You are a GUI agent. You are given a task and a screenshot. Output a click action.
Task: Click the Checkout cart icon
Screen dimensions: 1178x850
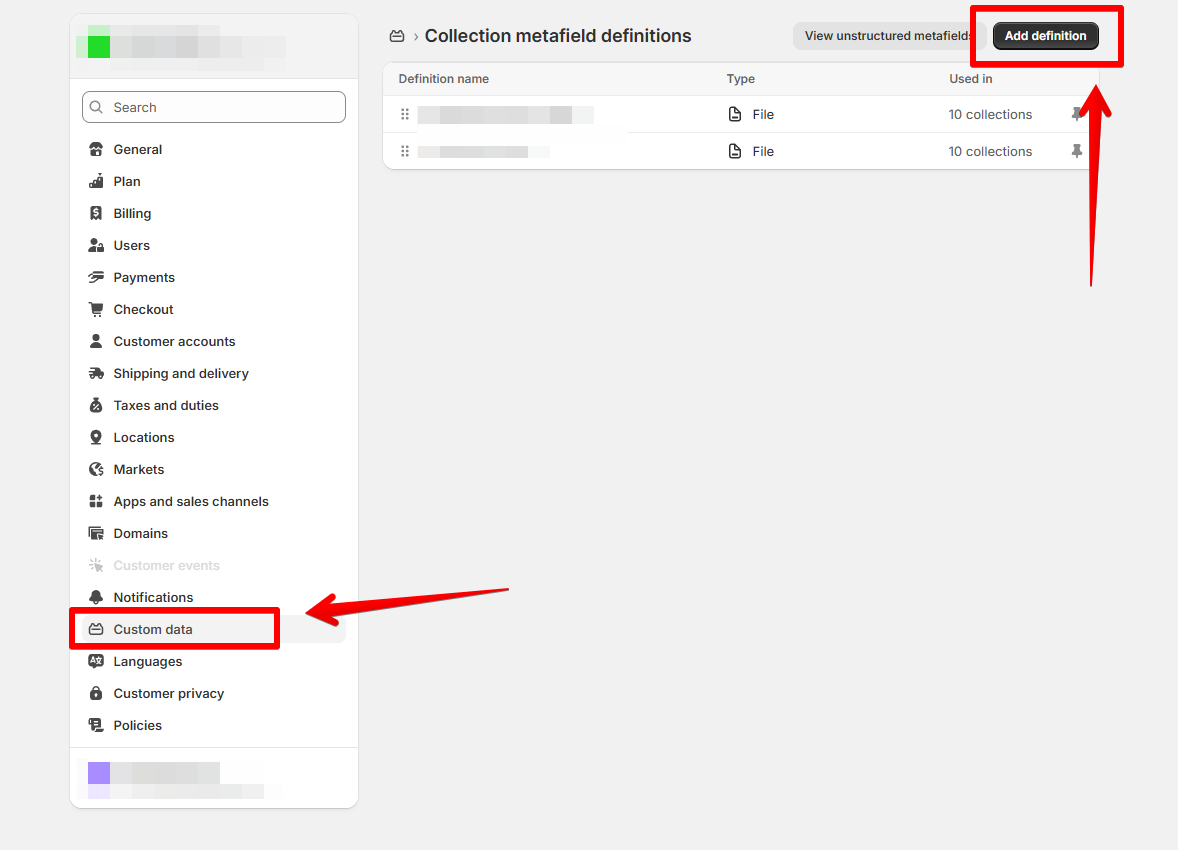(x=96, y=310)
